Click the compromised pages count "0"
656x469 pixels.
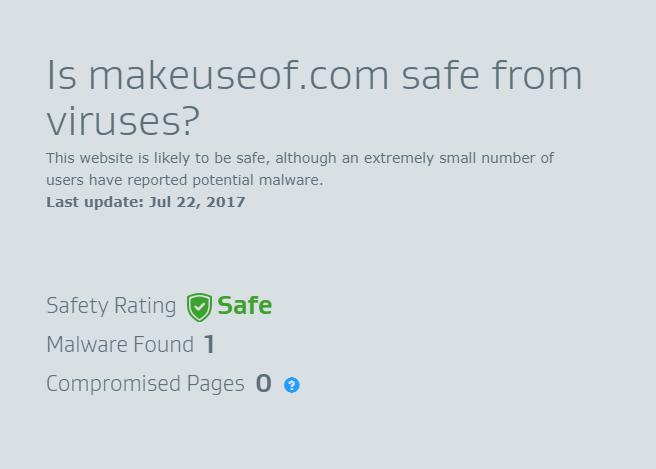pyautogui.click(x=263, y=384)
